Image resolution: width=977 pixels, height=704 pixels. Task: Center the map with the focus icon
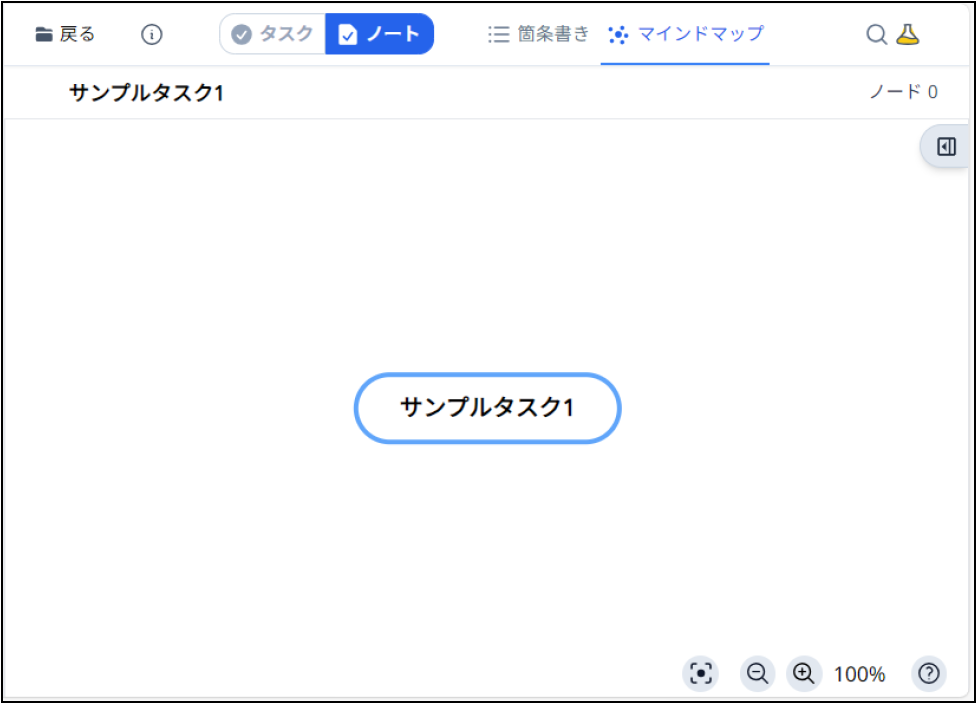pos(700,673)
